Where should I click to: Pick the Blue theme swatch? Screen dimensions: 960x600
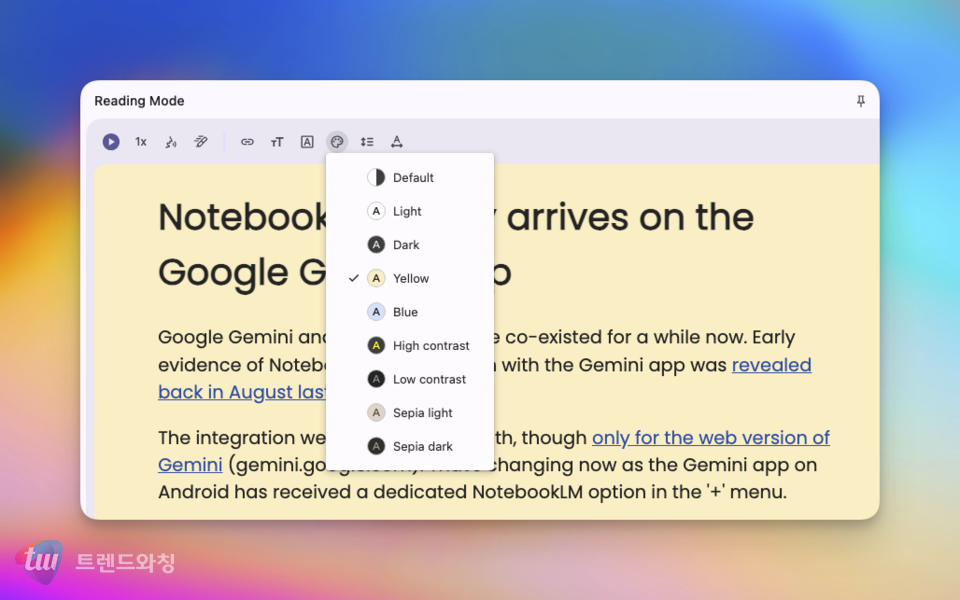(376, 312)
